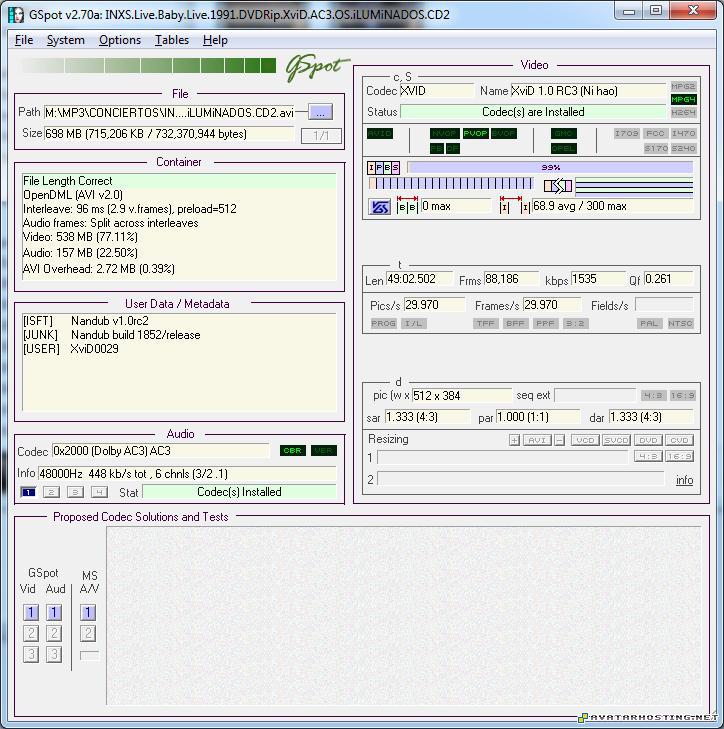724x729 pixels.
Task: Click the MPG4 codec indicator
Action: (683, 100)
